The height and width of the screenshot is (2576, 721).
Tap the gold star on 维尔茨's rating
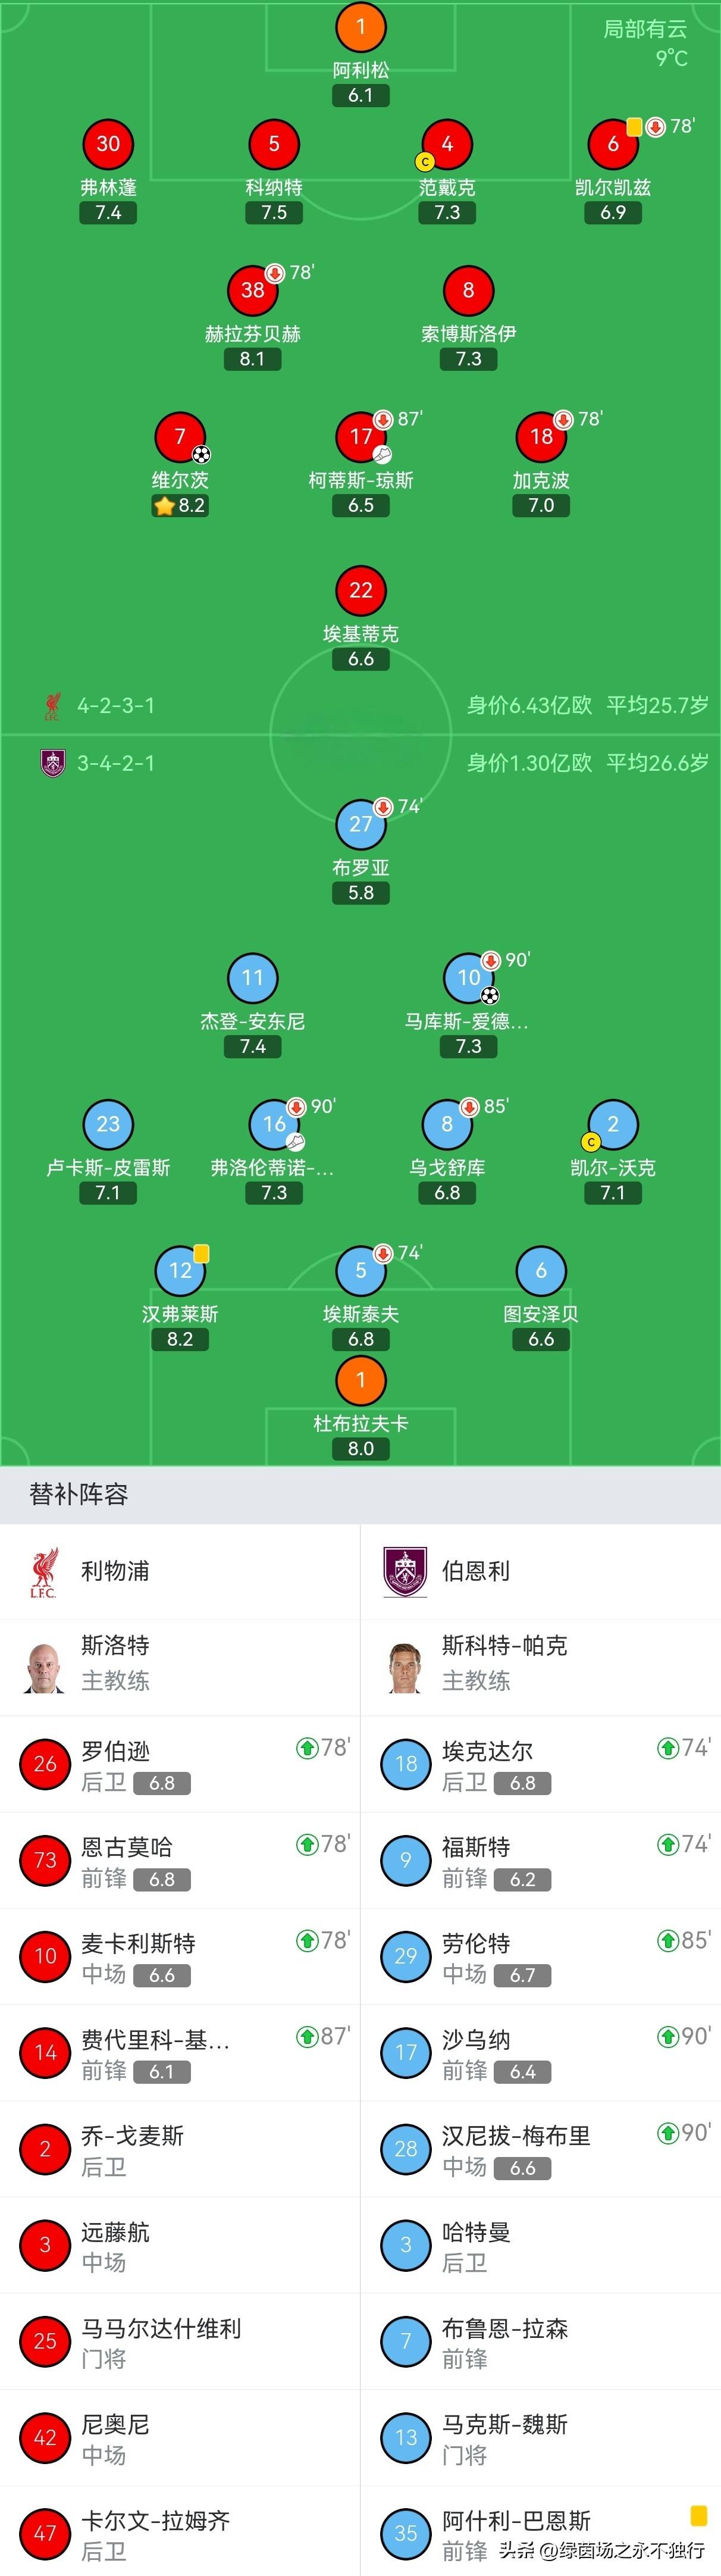[164, 506]
